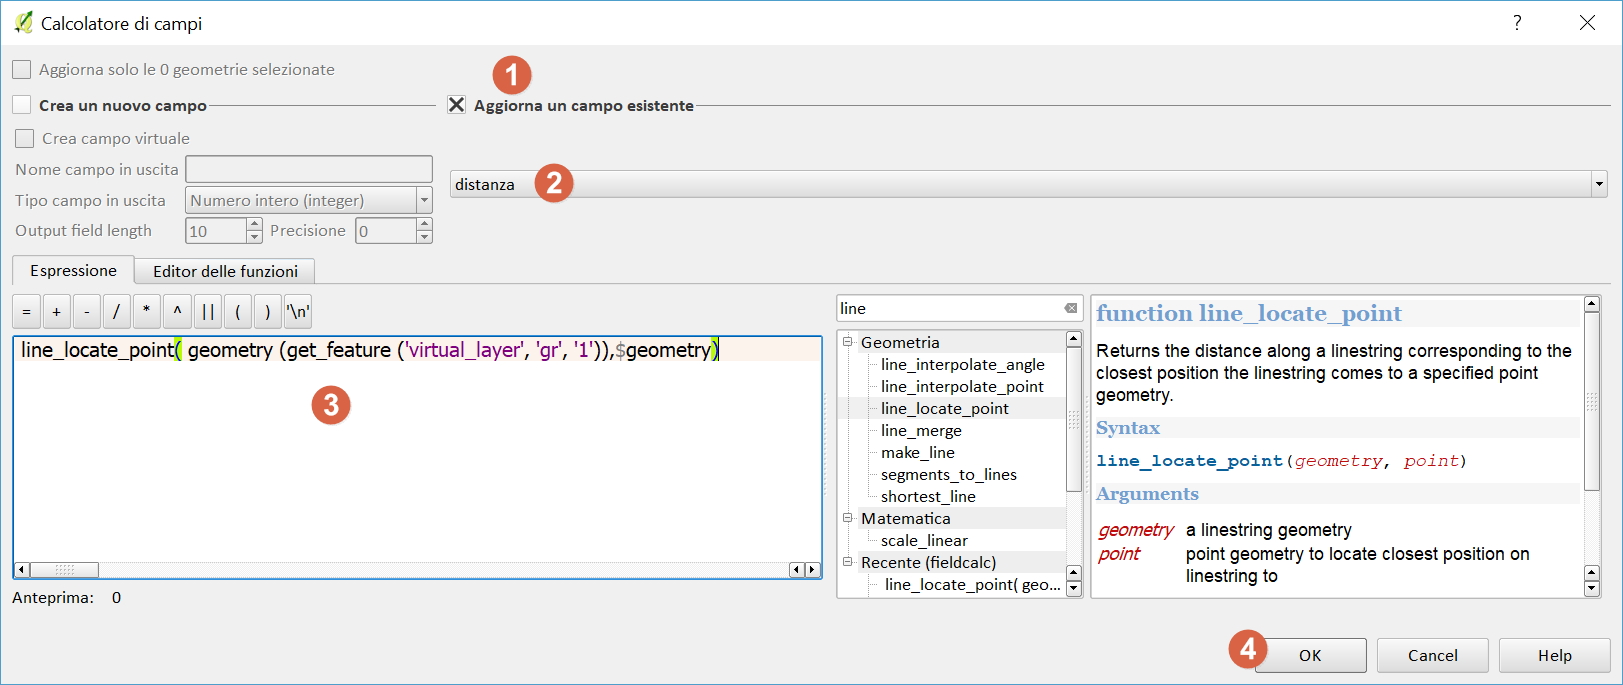Enable 'Crea un nuovo campo' checkbox
The image size is (1623, 685).
click(x=22, y=105)
